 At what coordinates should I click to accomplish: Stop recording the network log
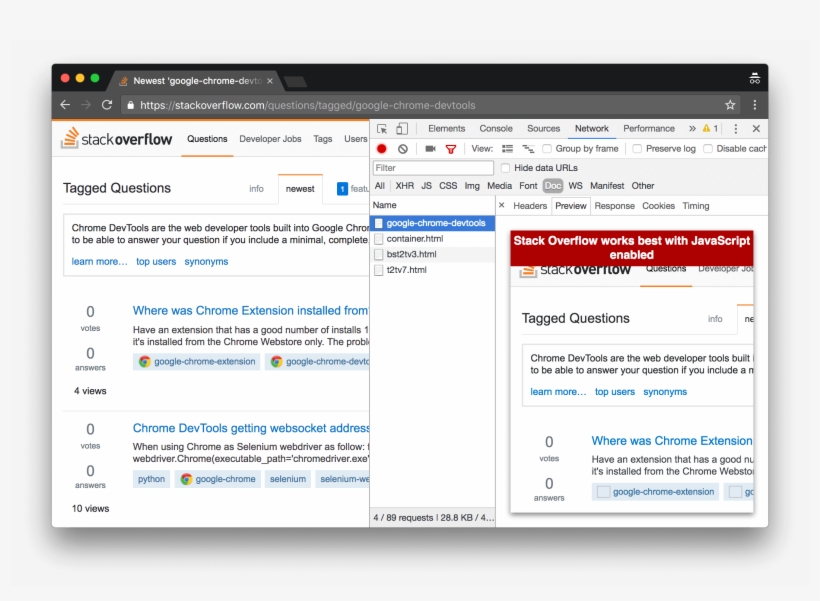pos(381,148)
